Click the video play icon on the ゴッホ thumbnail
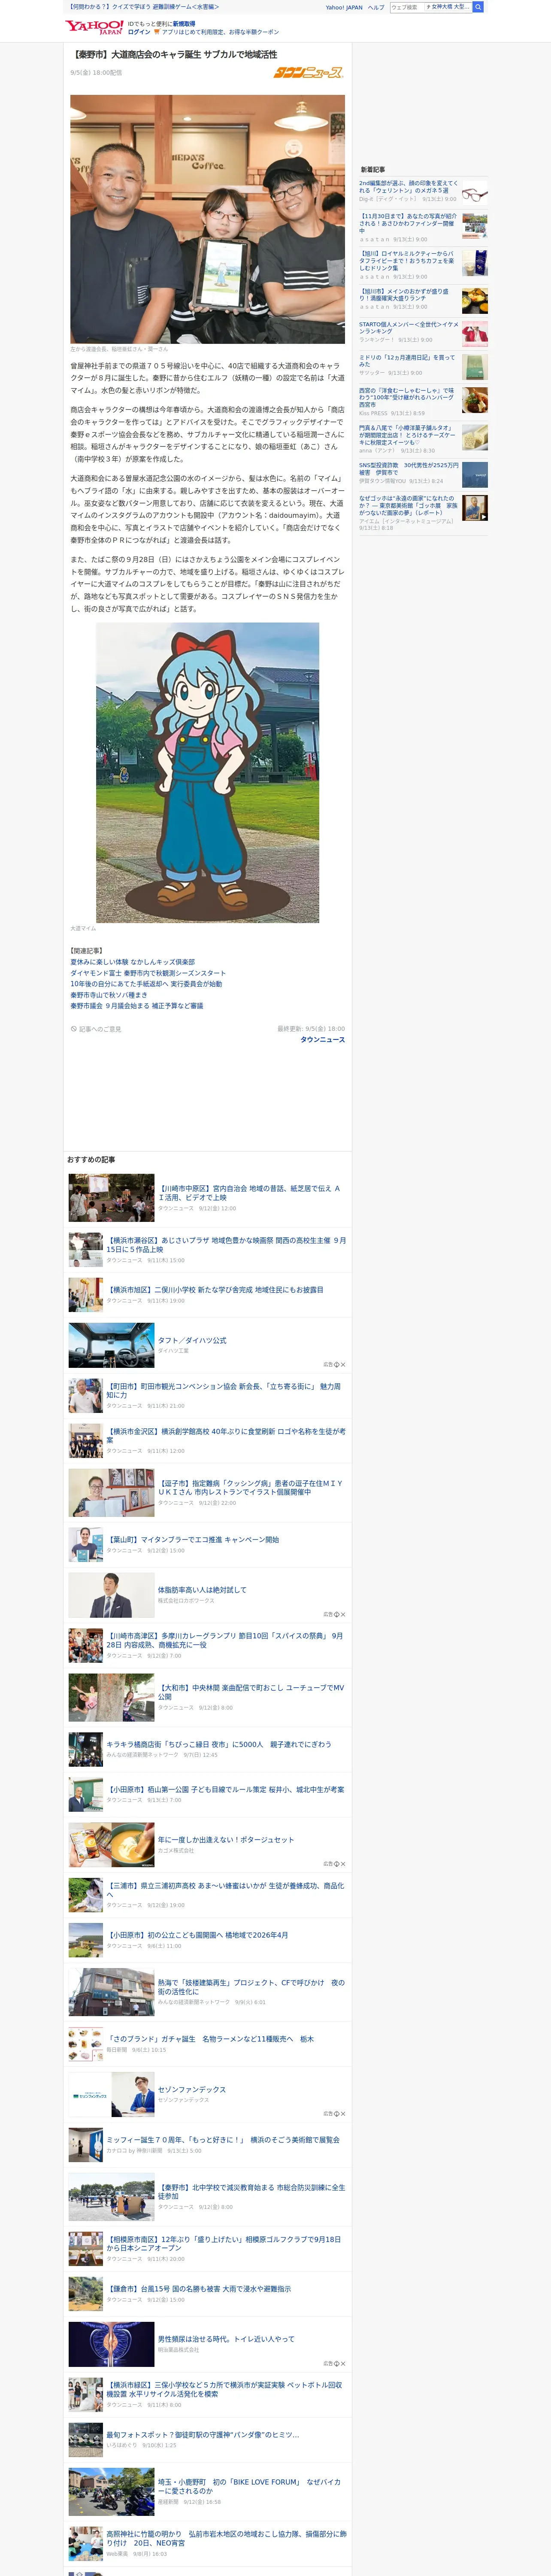Image resolution: width=551 pixels, height=2576 pixels. pos(485,516)
